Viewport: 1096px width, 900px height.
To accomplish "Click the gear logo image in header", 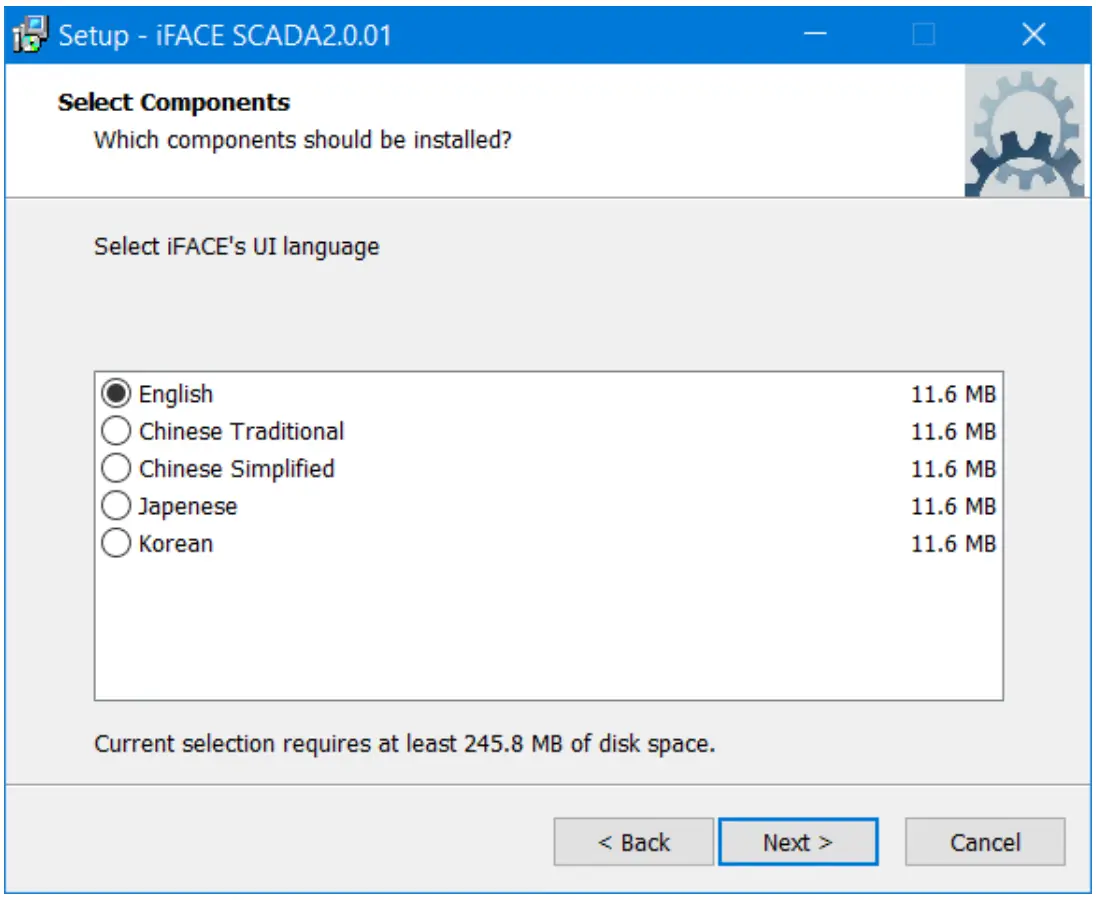I will (1024, 131).
